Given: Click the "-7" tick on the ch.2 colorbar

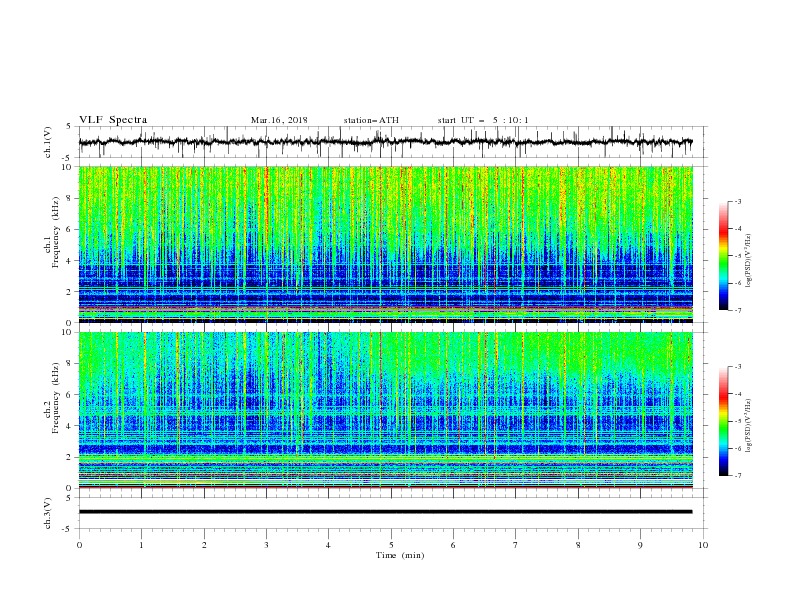Looking at the screenshot, I should [737, 476].
